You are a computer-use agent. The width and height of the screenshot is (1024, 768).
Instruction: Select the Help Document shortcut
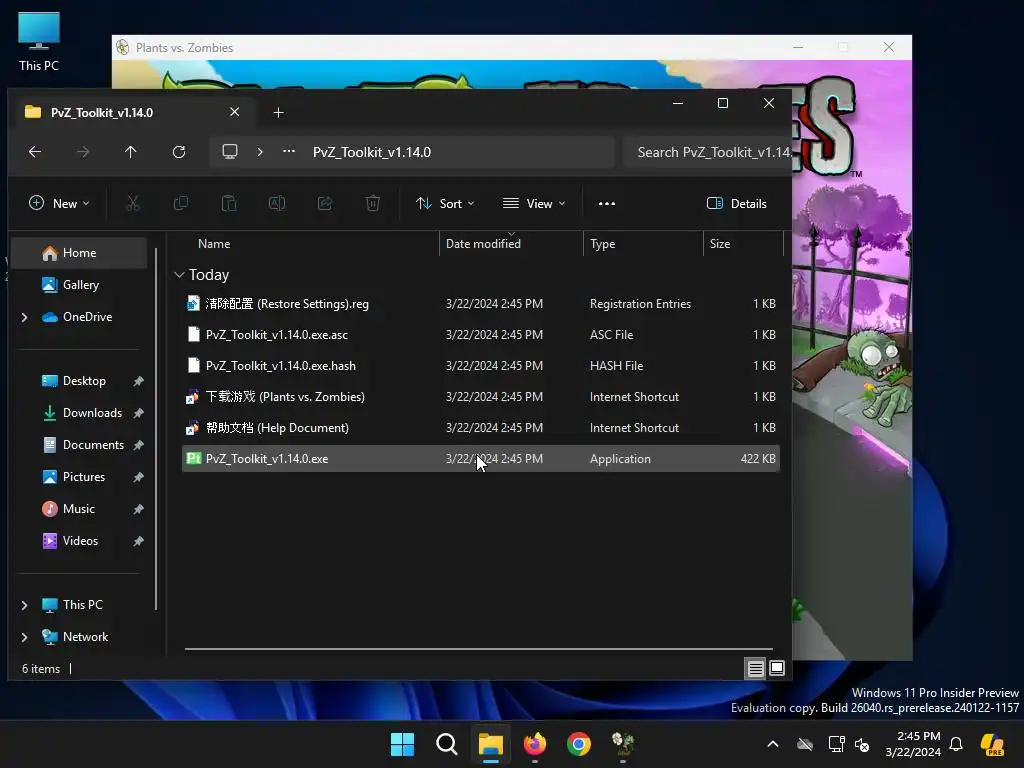(481, 428)
